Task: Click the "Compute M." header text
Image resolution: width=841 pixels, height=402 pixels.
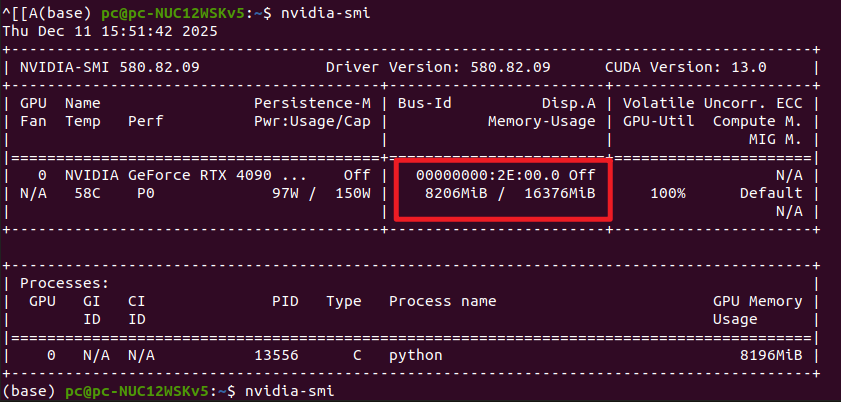Action: click(758, 122)
